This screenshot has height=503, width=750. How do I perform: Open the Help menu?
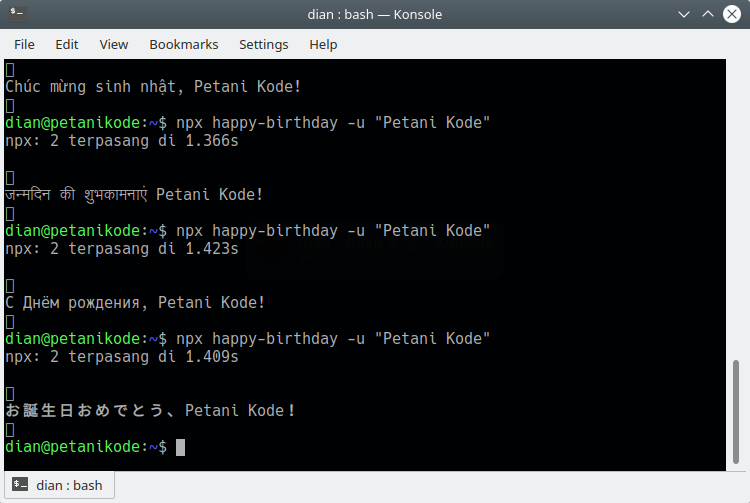[x=323, y=44]
